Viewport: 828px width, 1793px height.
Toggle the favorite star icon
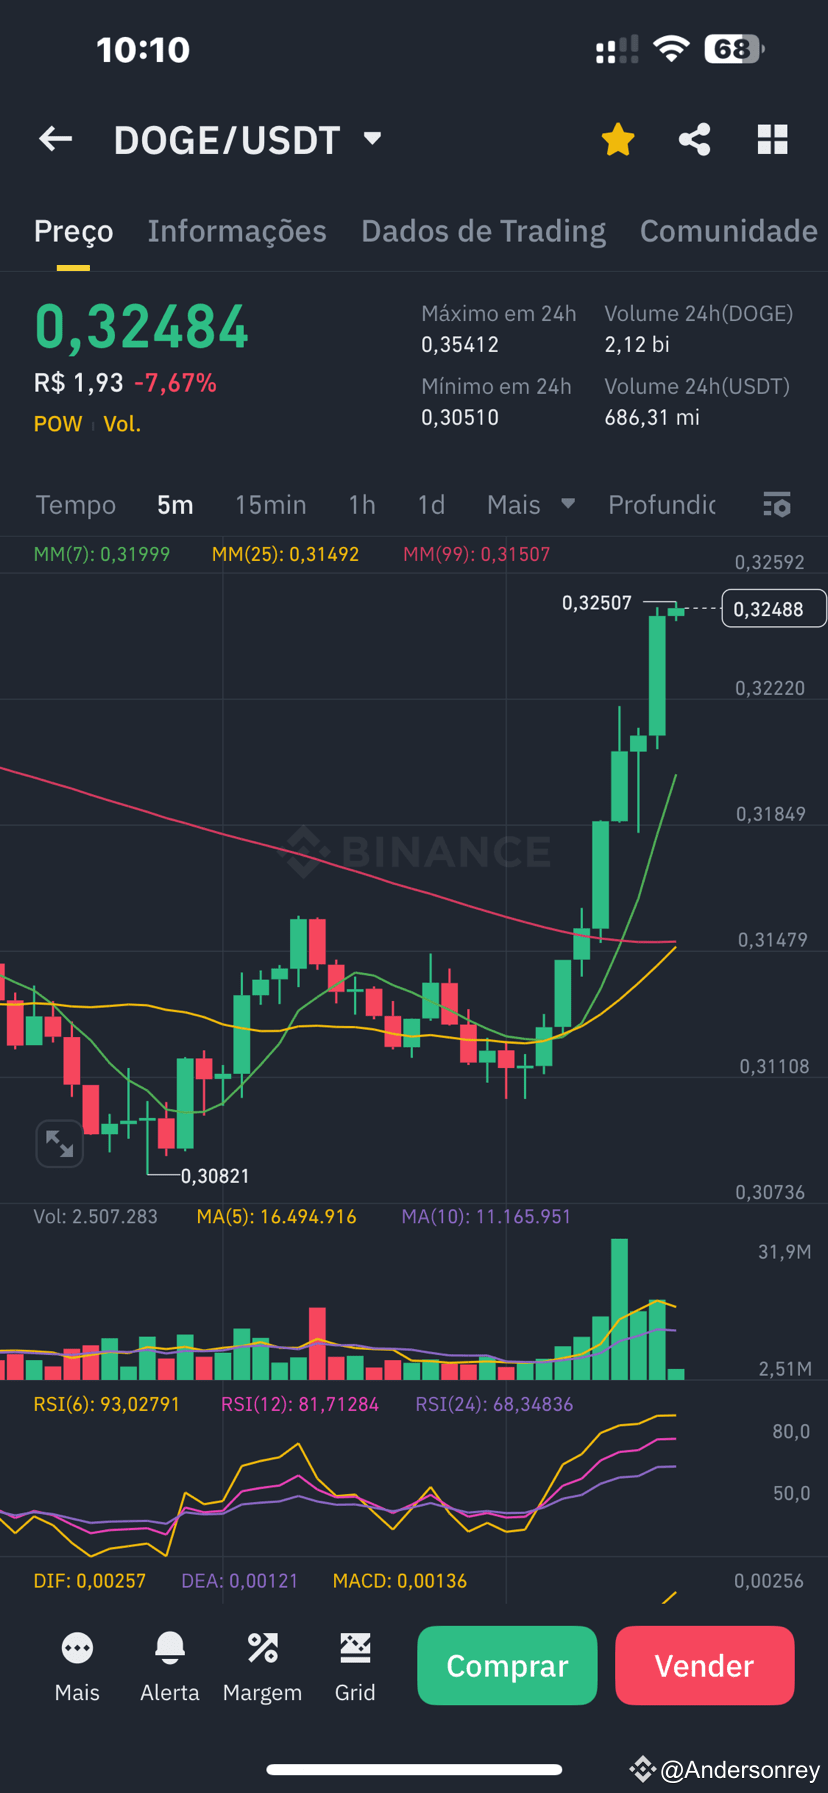pyautogui.click(x=618, y=139)
